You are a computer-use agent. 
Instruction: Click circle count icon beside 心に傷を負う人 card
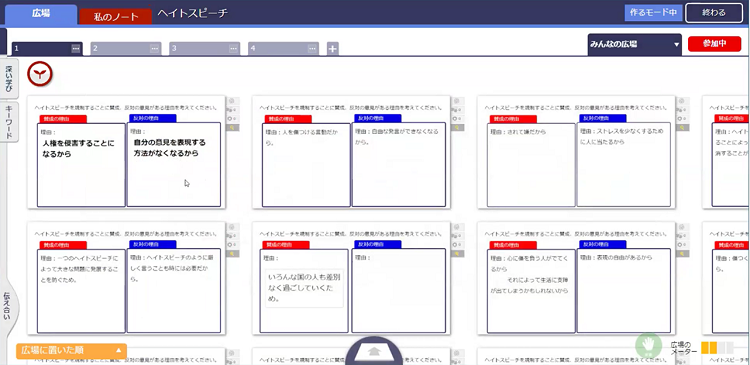coord(683,244)
